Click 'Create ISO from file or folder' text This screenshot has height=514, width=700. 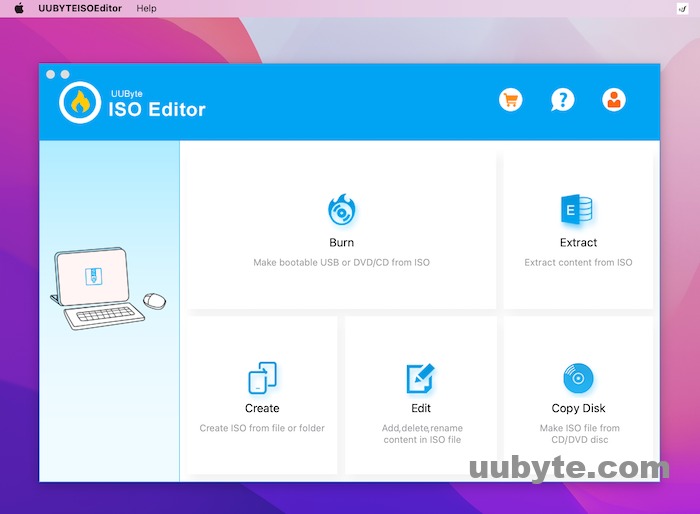tap(262, 428)
